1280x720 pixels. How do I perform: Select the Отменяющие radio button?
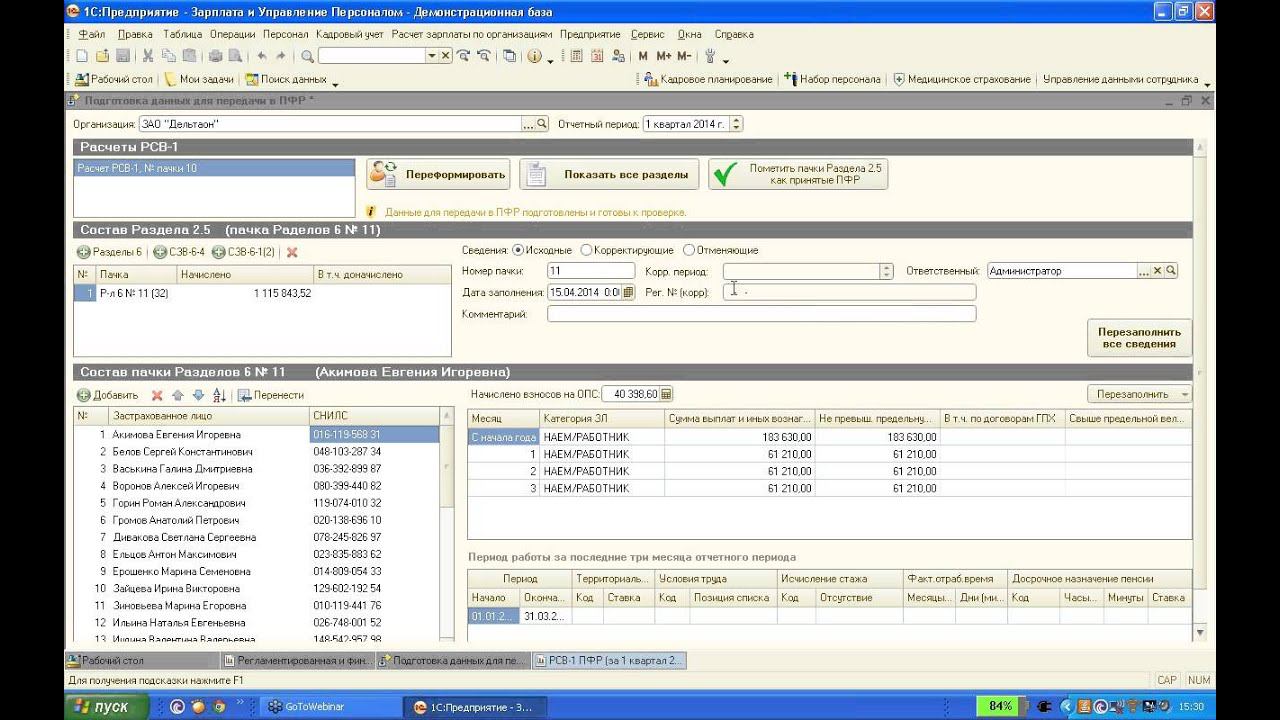[688, 250]
